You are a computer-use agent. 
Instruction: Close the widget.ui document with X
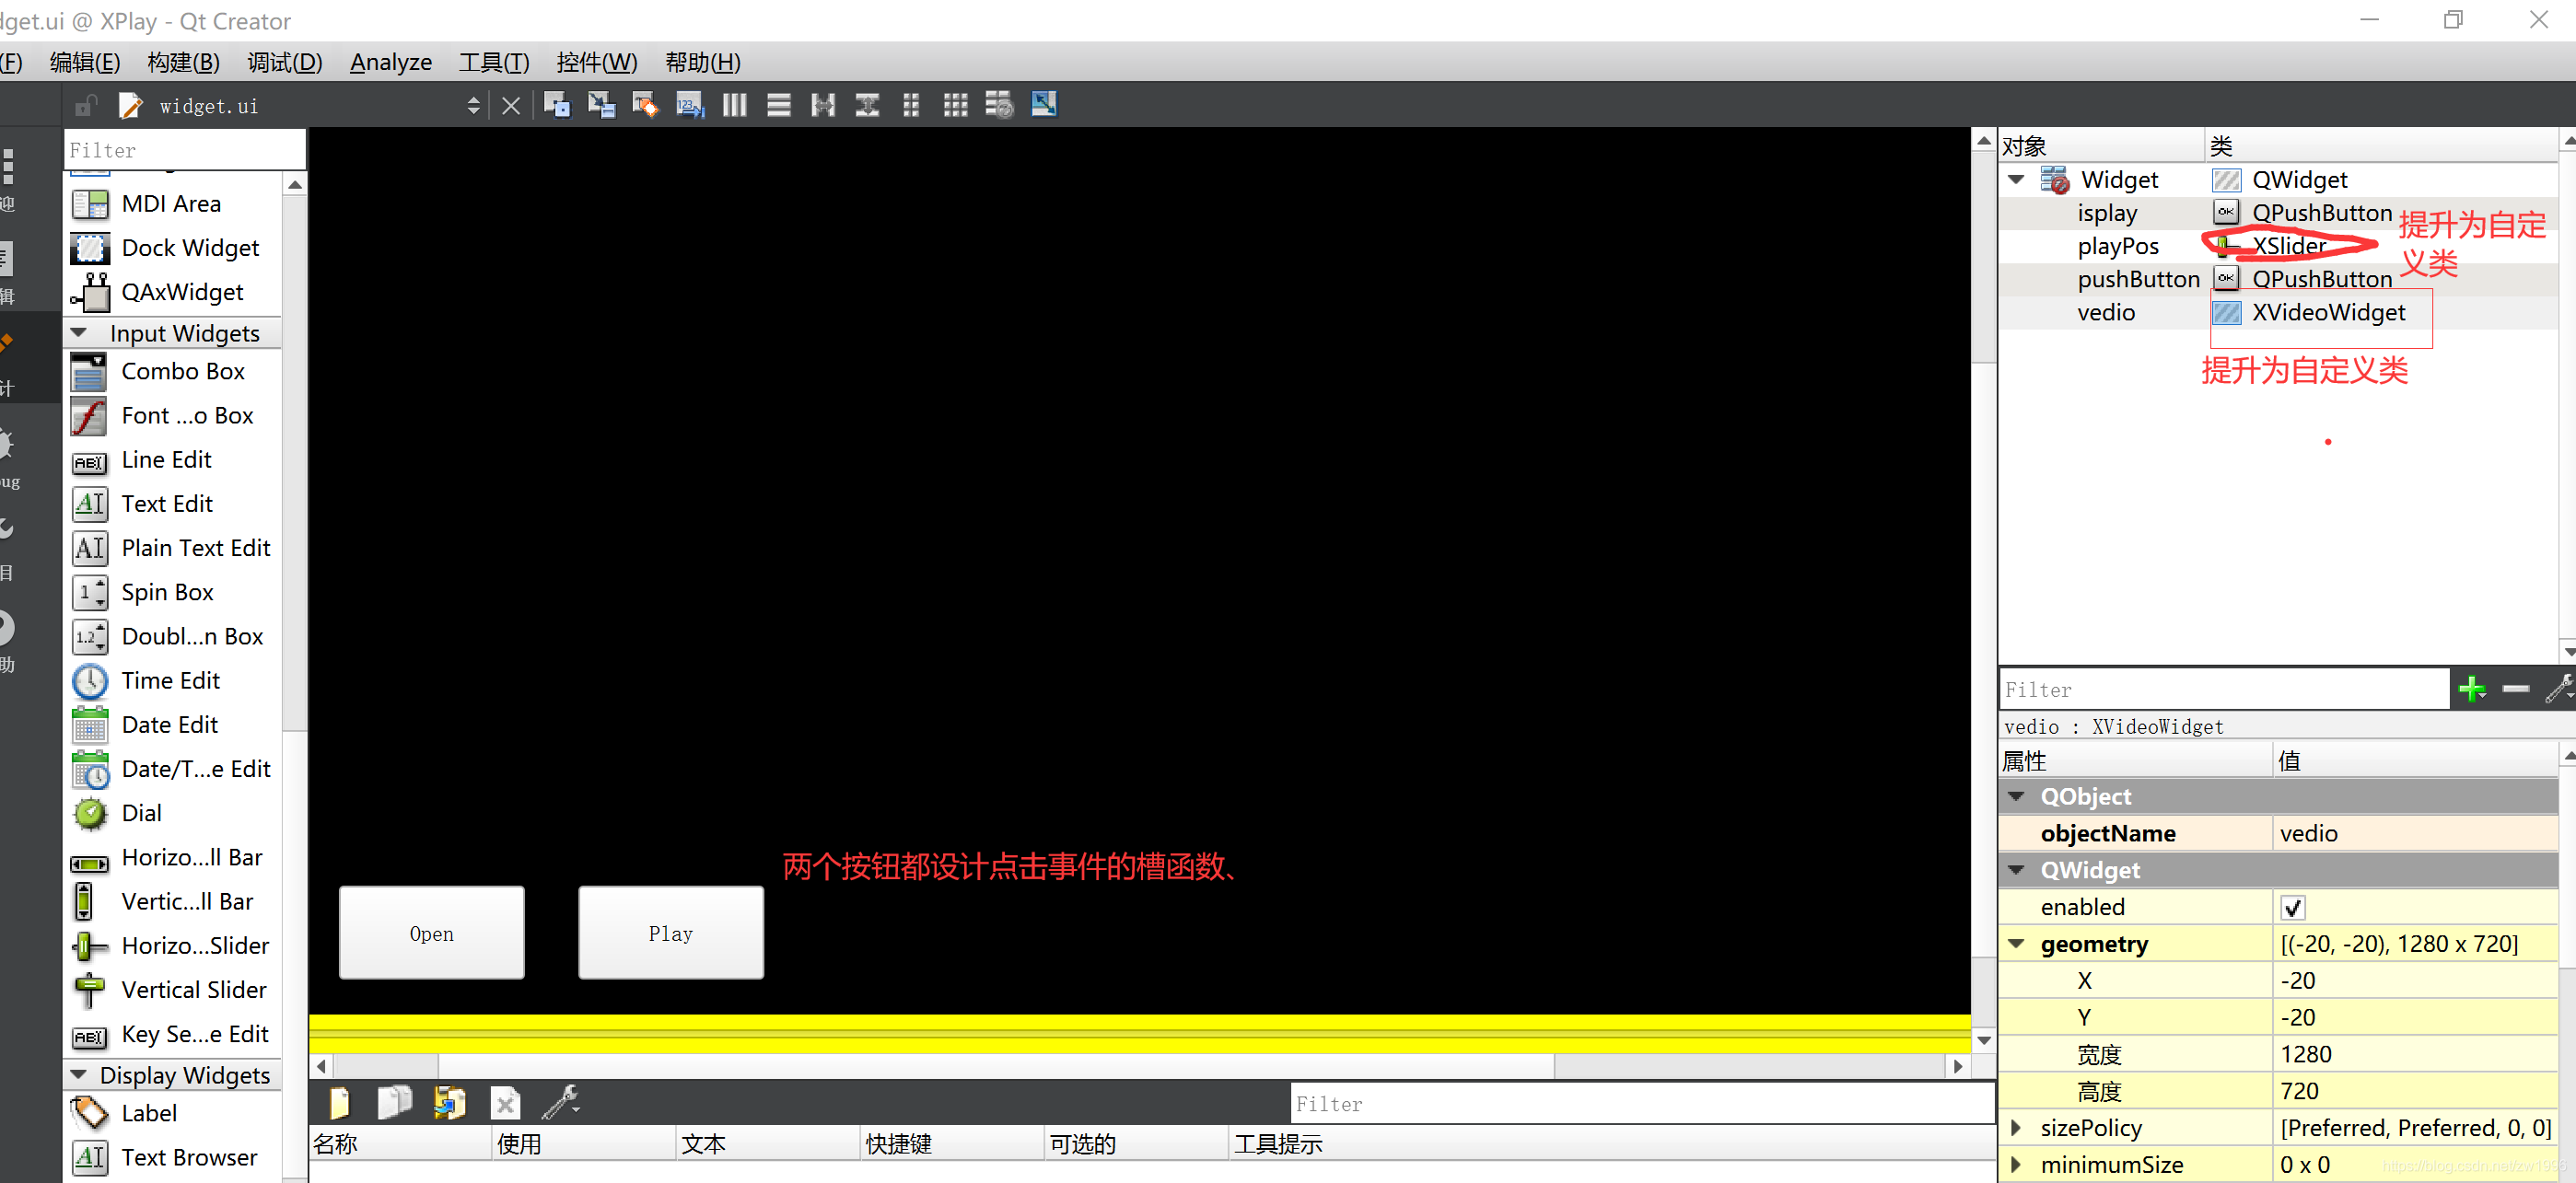coord(511,106)
